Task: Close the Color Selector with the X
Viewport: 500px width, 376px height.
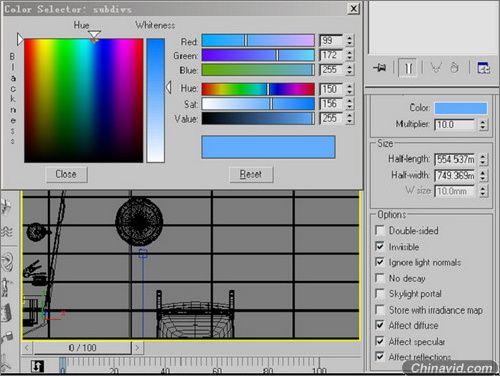Action: [353, 8]
